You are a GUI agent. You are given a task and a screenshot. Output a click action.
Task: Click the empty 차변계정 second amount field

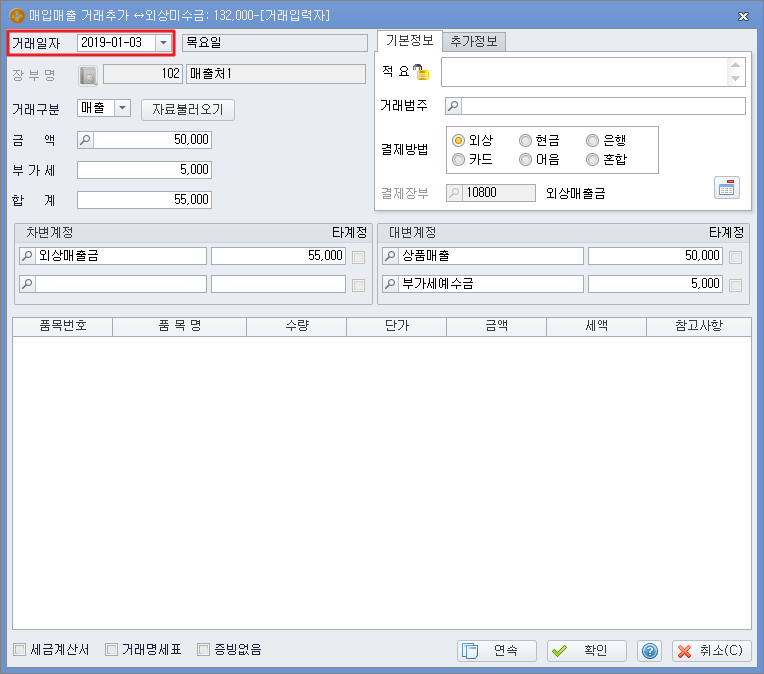[x=278, y=284]
